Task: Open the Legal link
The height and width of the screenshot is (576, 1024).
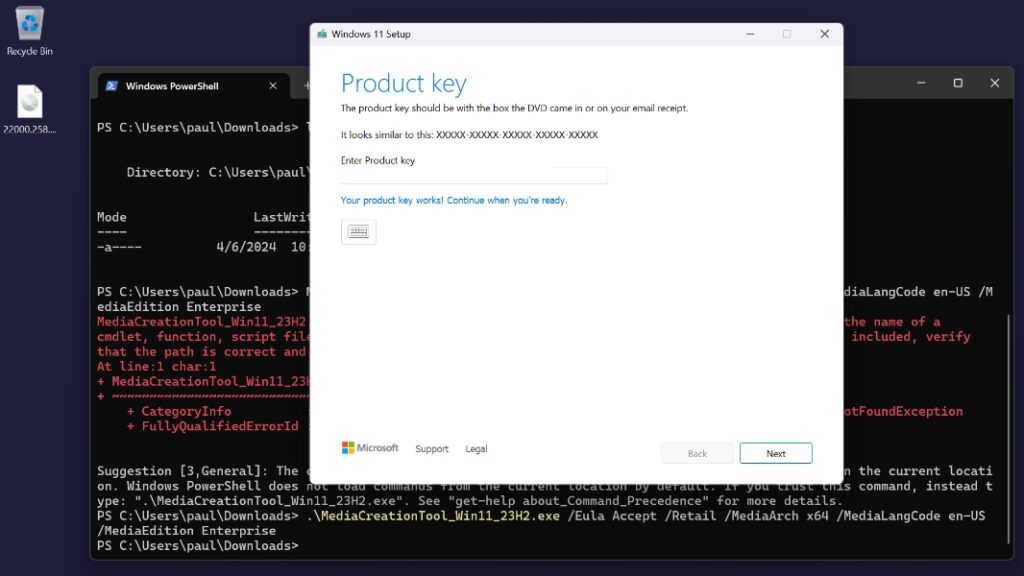Action: [x=476, y=449]
